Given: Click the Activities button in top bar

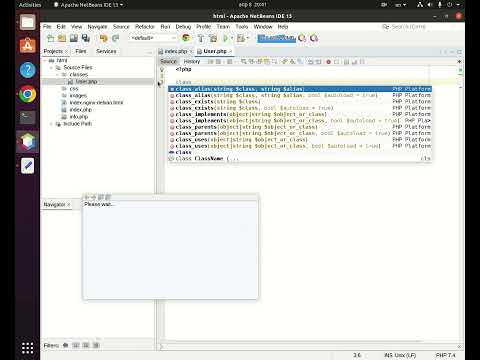Looking at the screenshot, I should point(30,5).
